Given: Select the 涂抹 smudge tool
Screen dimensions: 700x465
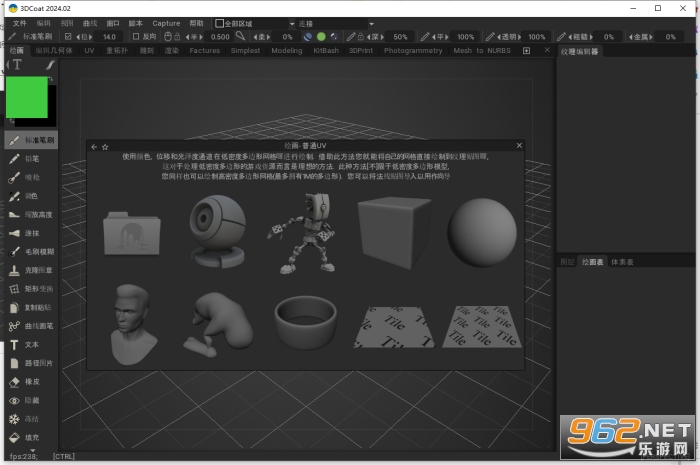Looking at the screenshot, I should tap(31, 233).
